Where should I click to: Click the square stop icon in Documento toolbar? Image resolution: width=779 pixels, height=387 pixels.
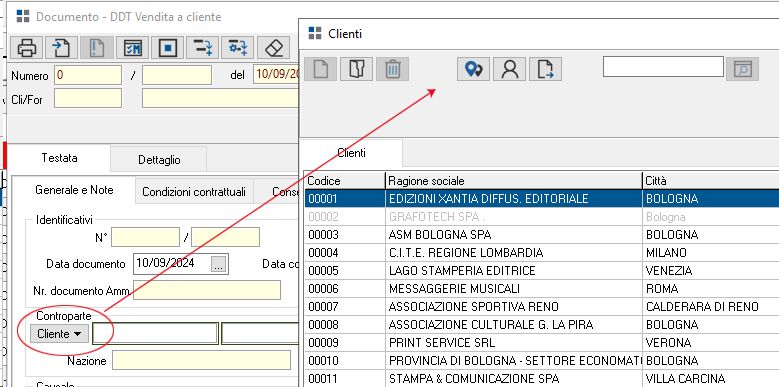pos(167,48)
